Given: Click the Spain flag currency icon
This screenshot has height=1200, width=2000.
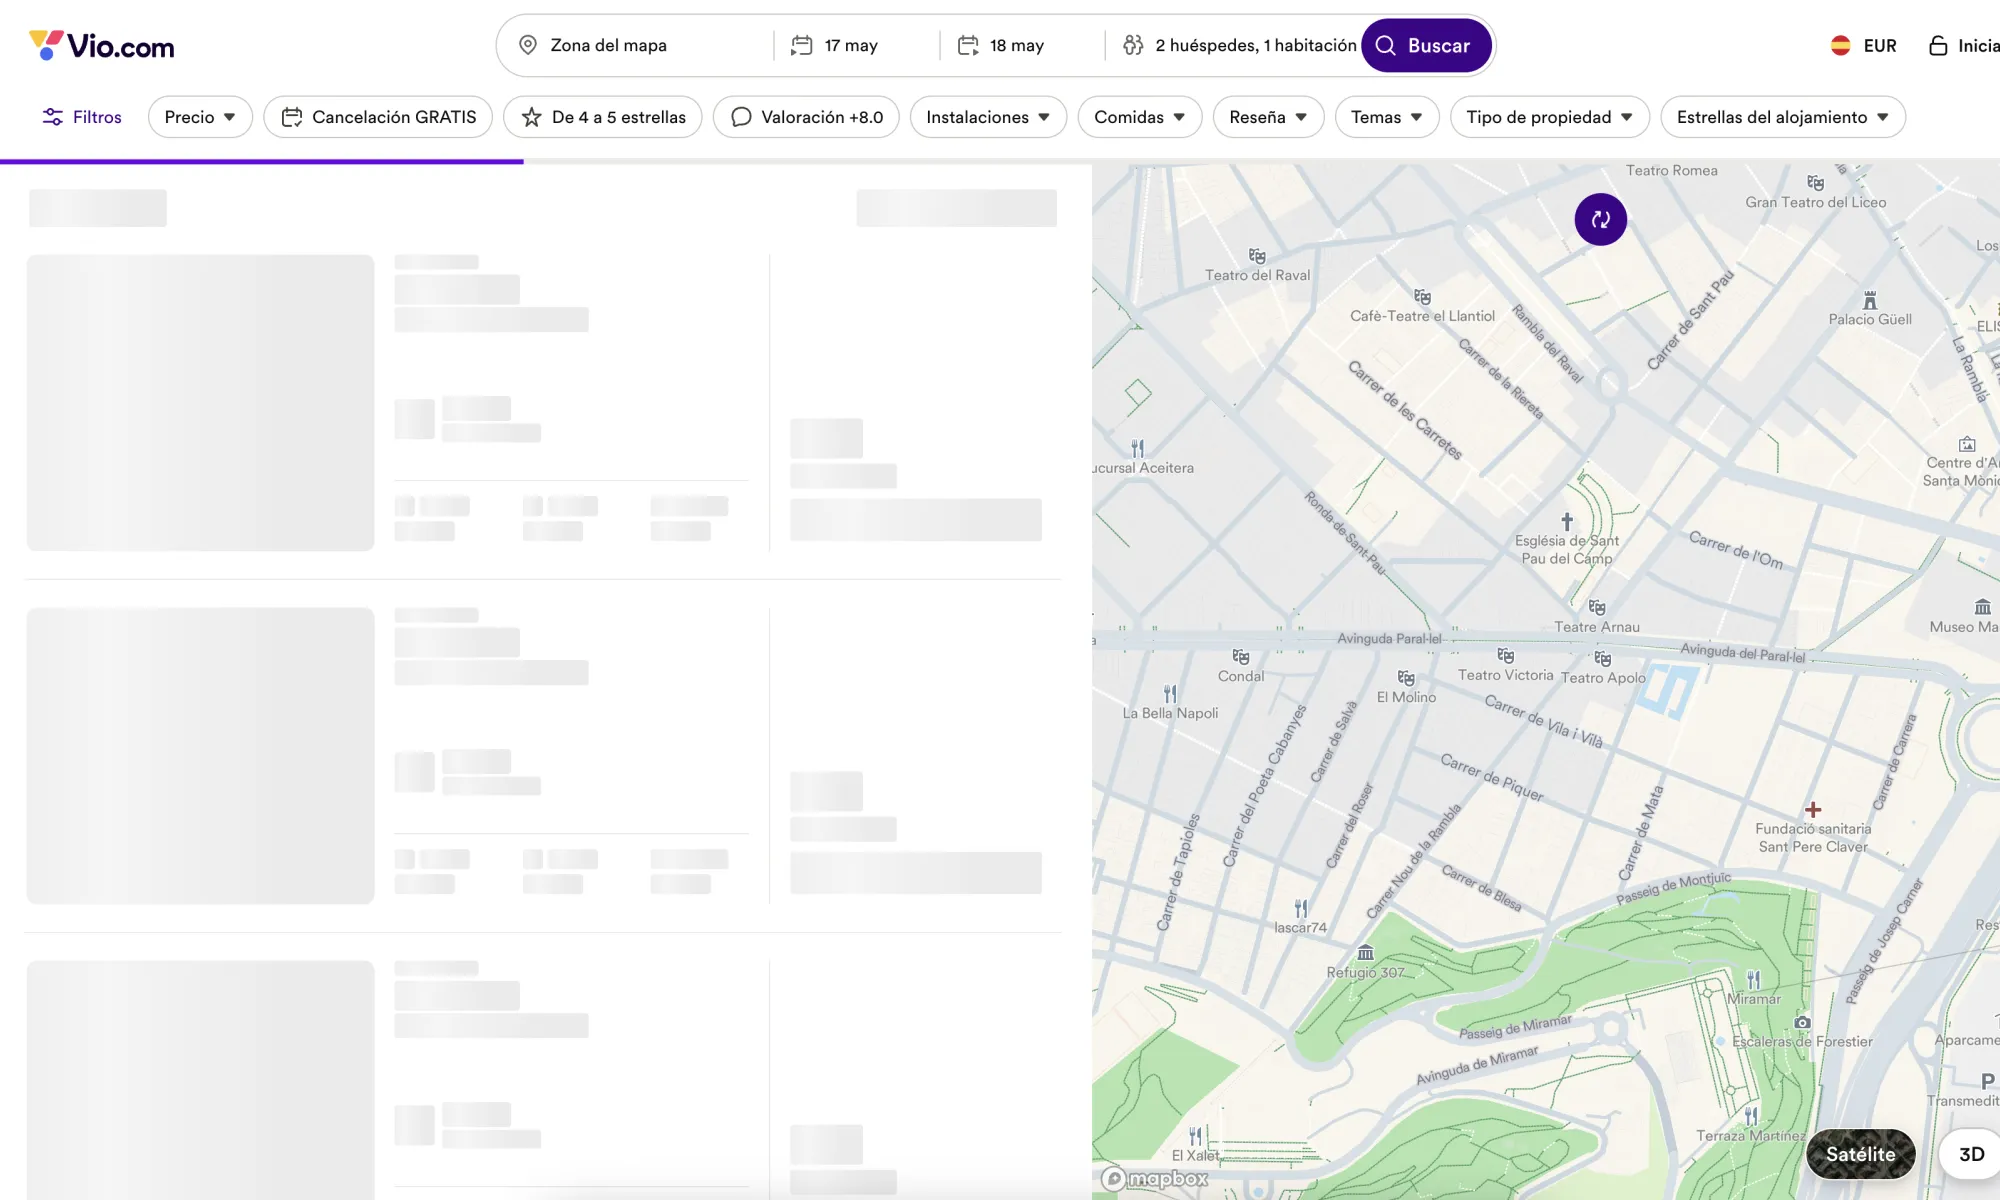Looking at the screenshot, I should click(1840, 45).
